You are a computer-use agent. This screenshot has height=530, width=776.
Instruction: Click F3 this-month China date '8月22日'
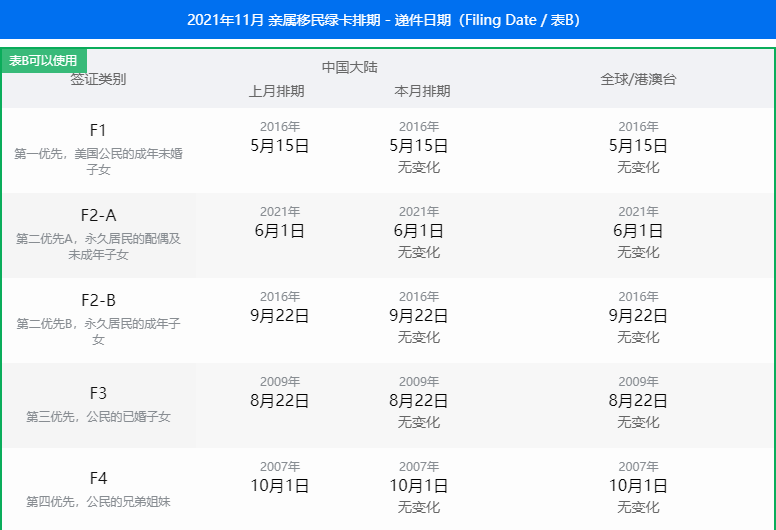coord(419,401)
